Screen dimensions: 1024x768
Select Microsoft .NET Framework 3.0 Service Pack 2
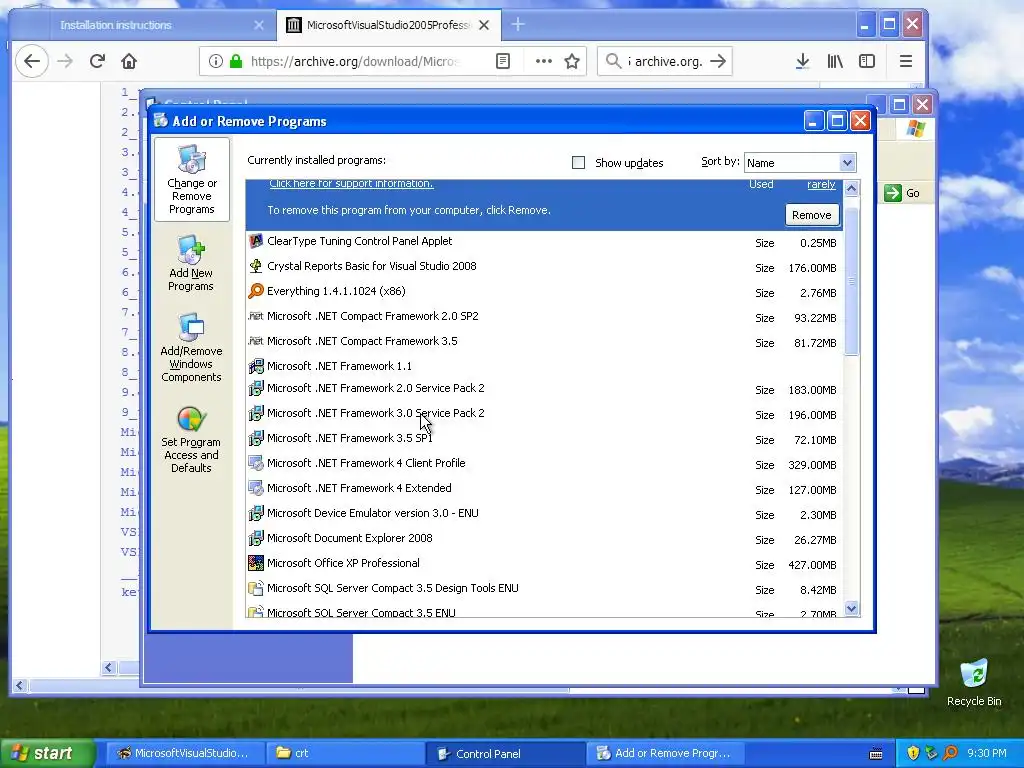point(545,413)
